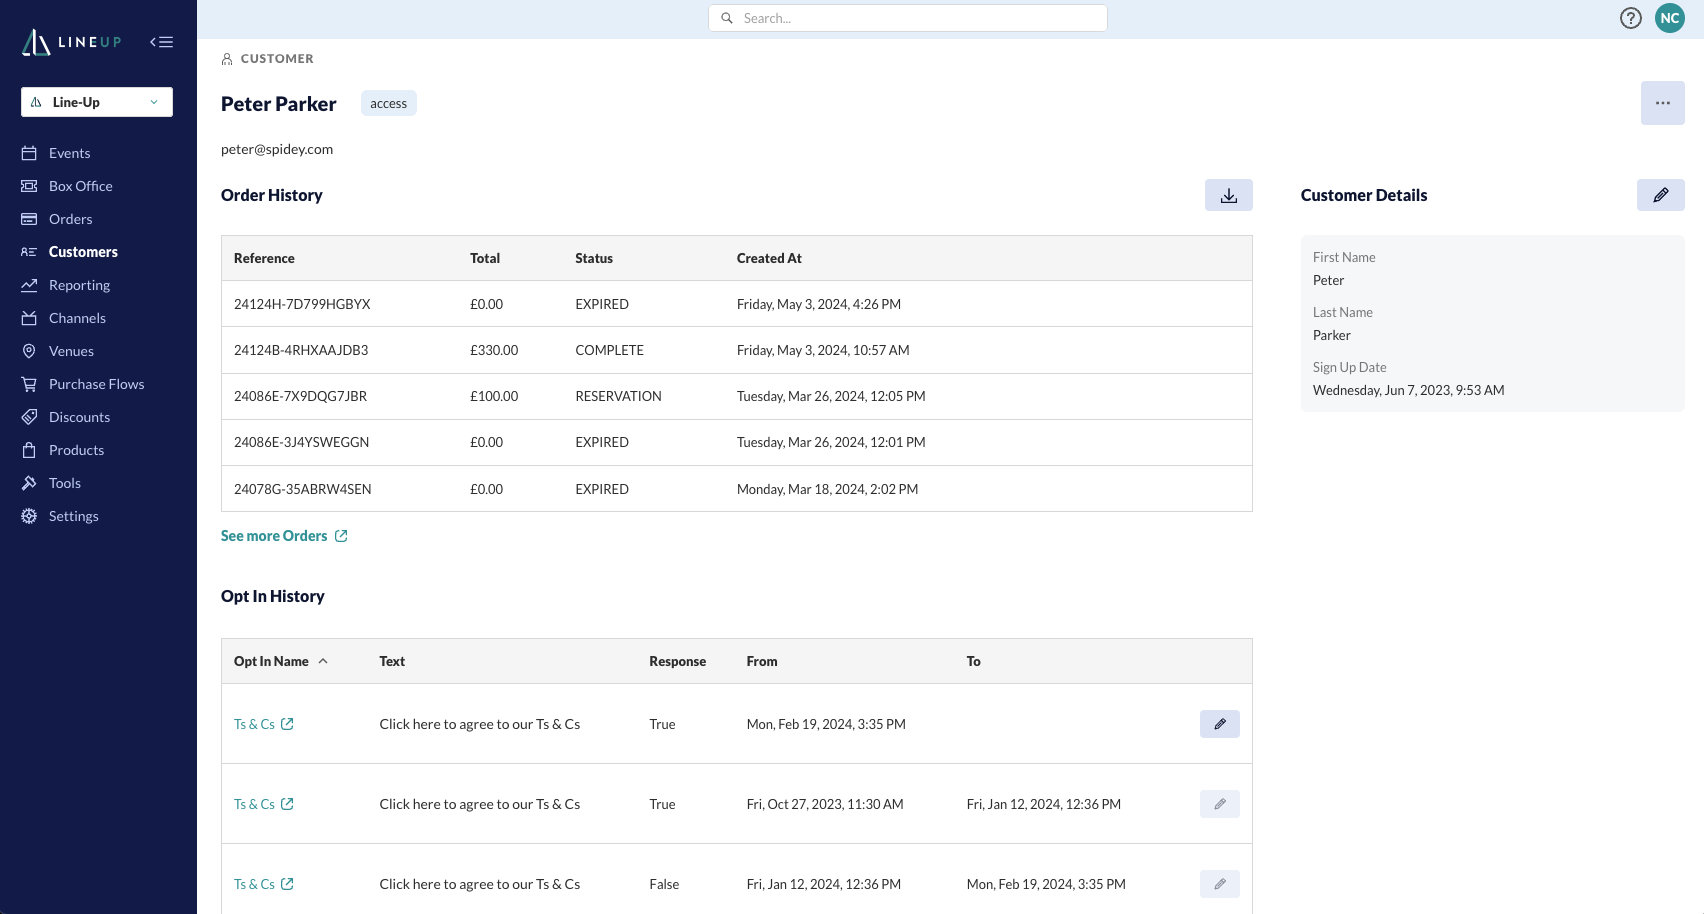Edit the opt-in from Feb 19, 2024

point(1220,724)
